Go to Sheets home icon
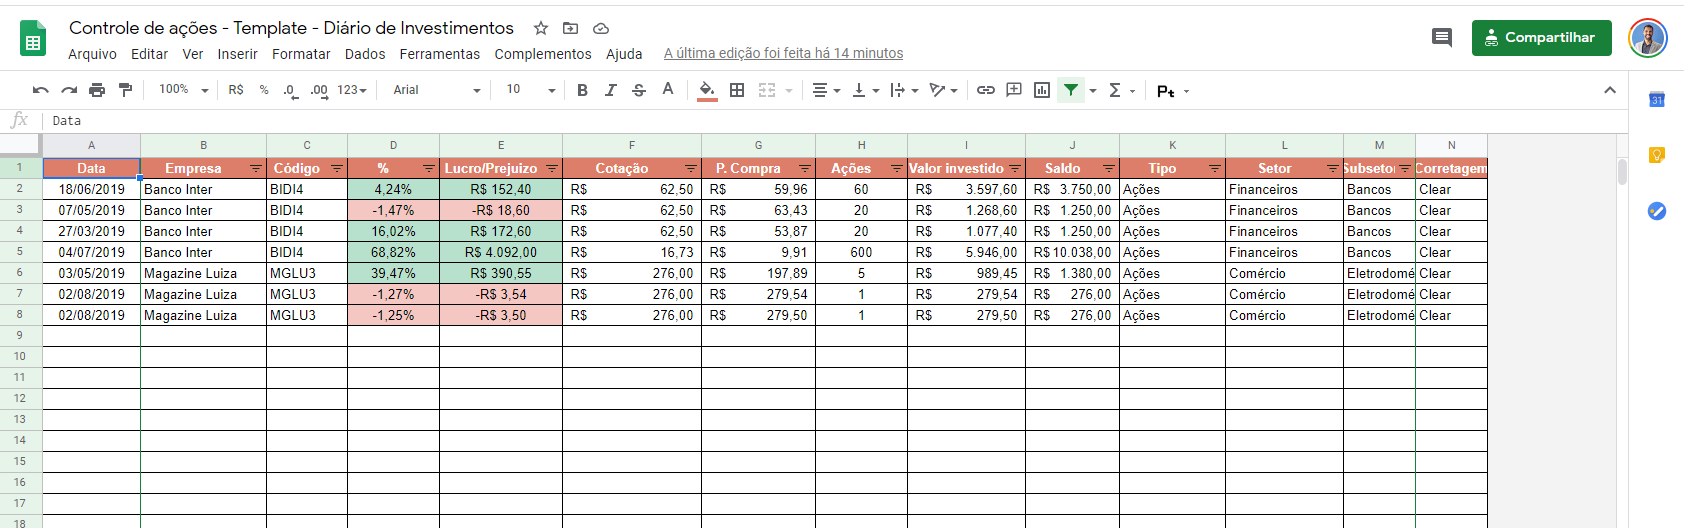 point(33,38)
